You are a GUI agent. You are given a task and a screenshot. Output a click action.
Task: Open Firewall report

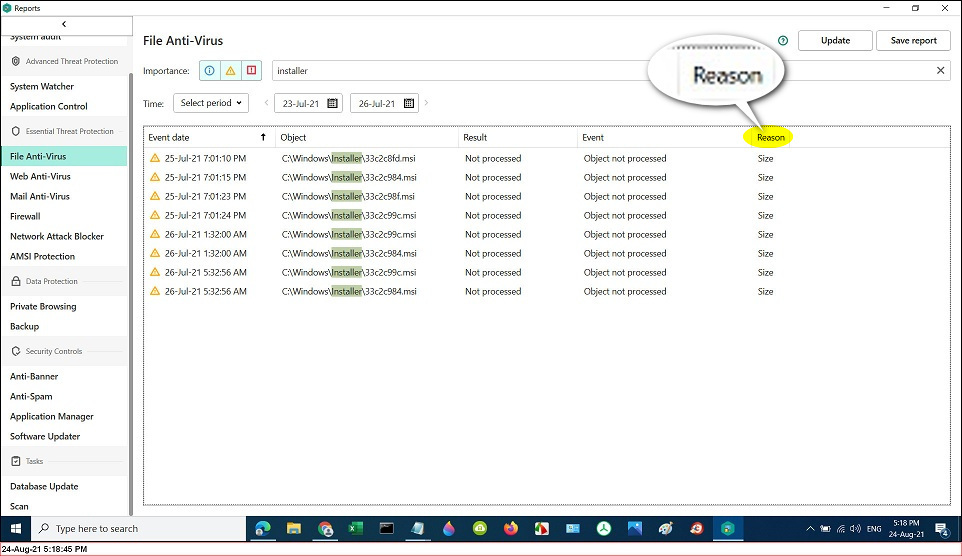click(x=25, y=216)
